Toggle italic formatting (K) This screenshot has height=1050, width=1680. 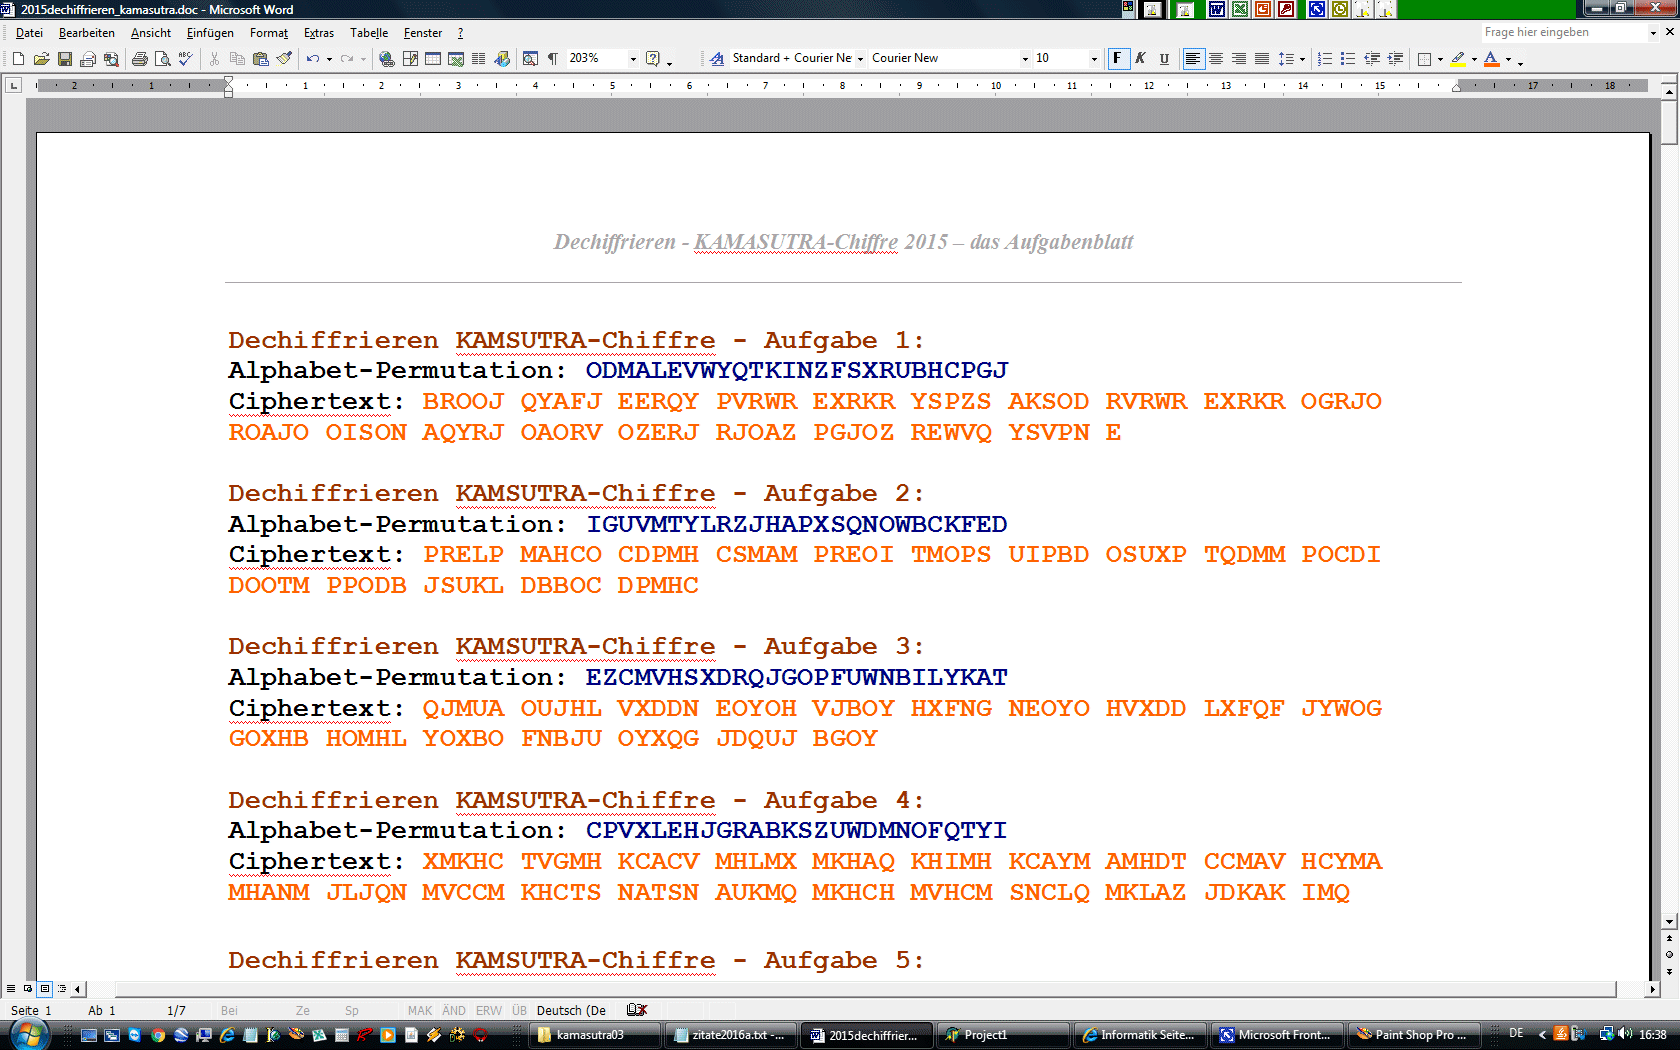click(x=1141, y=59)
